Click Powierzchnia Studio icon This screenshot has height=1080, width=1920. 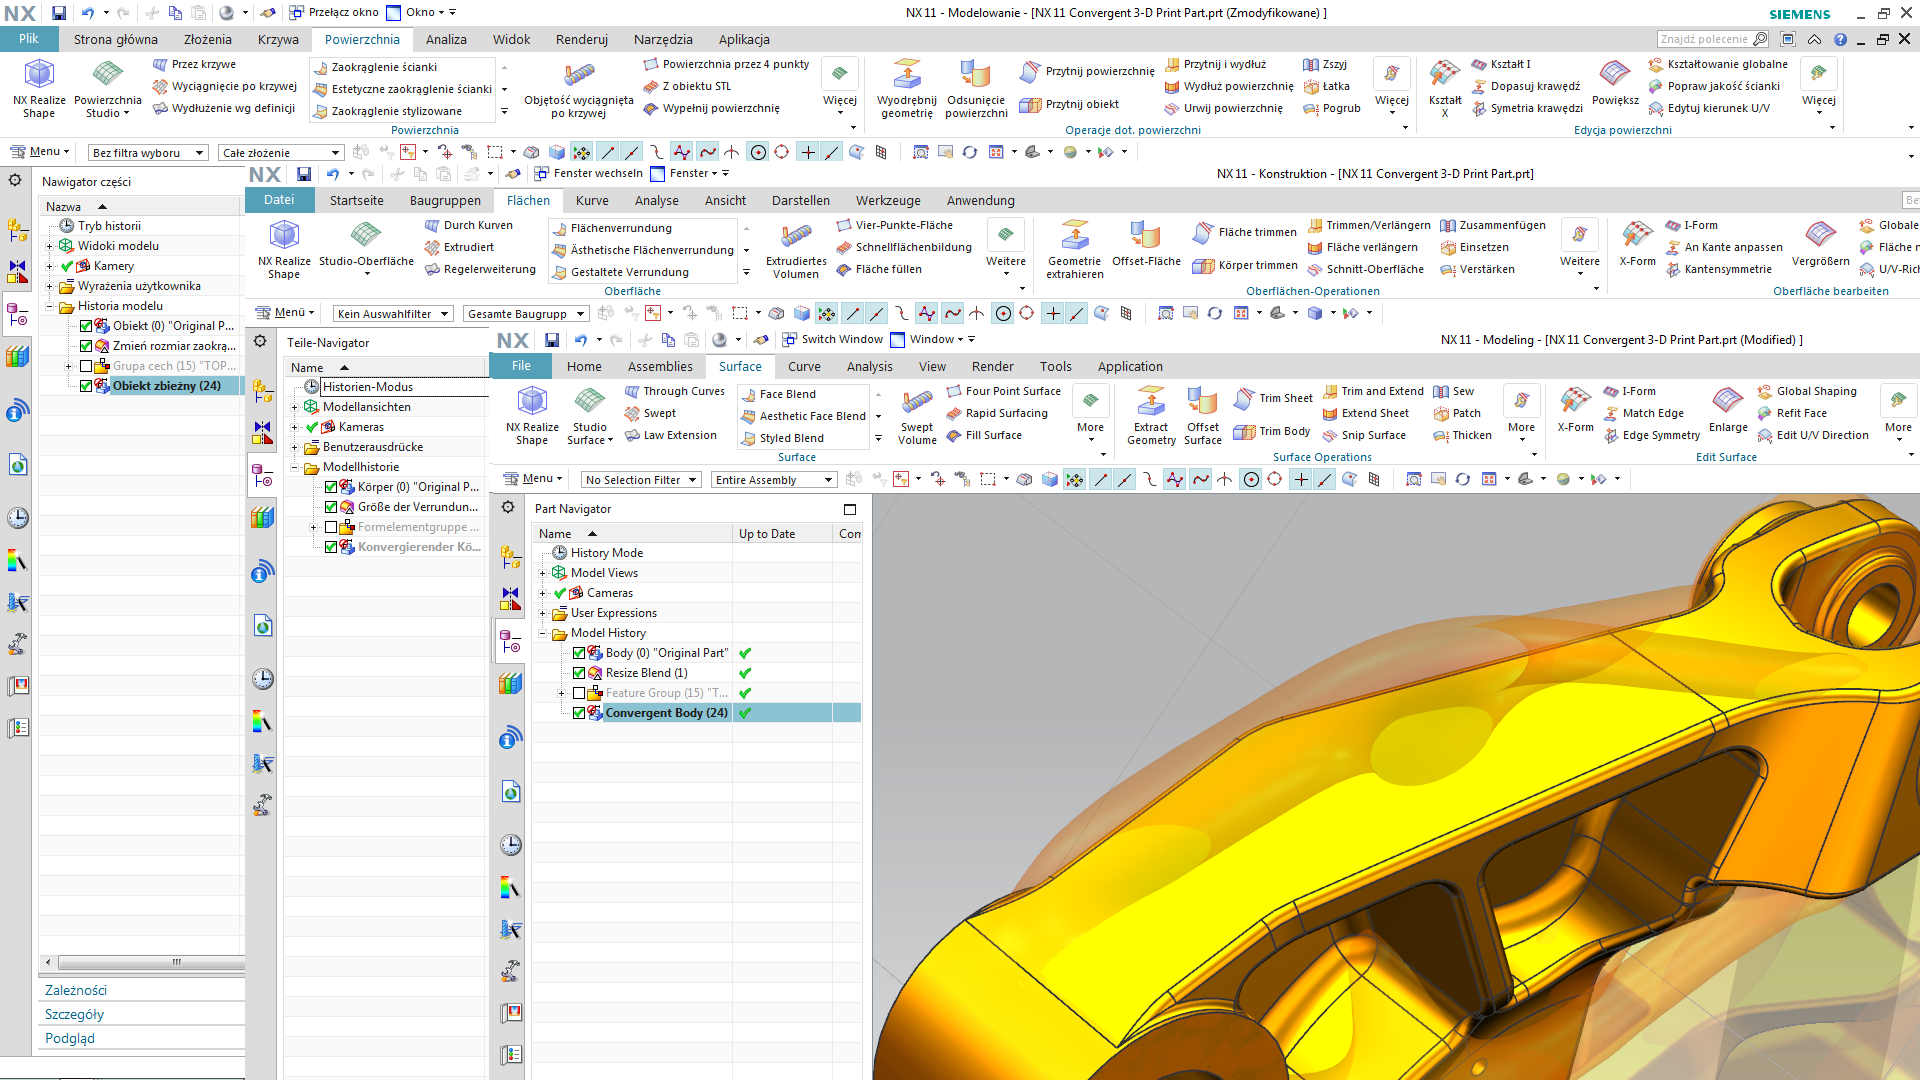tap(107, 89)
